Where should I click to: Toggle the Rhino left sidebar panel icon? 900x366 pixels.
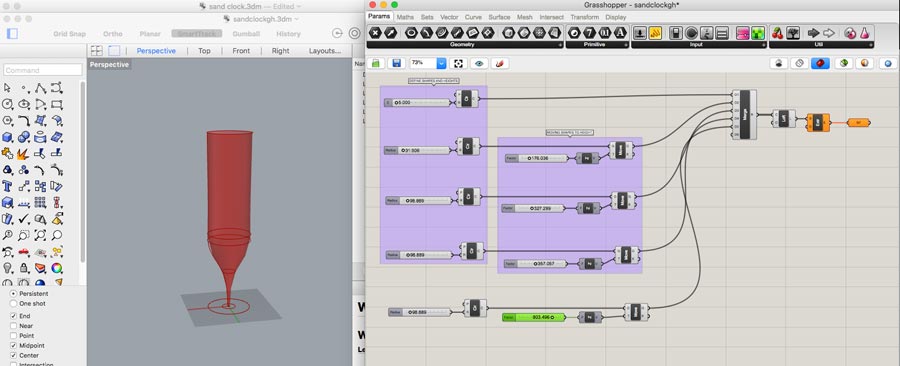click(x=12, y=34)
